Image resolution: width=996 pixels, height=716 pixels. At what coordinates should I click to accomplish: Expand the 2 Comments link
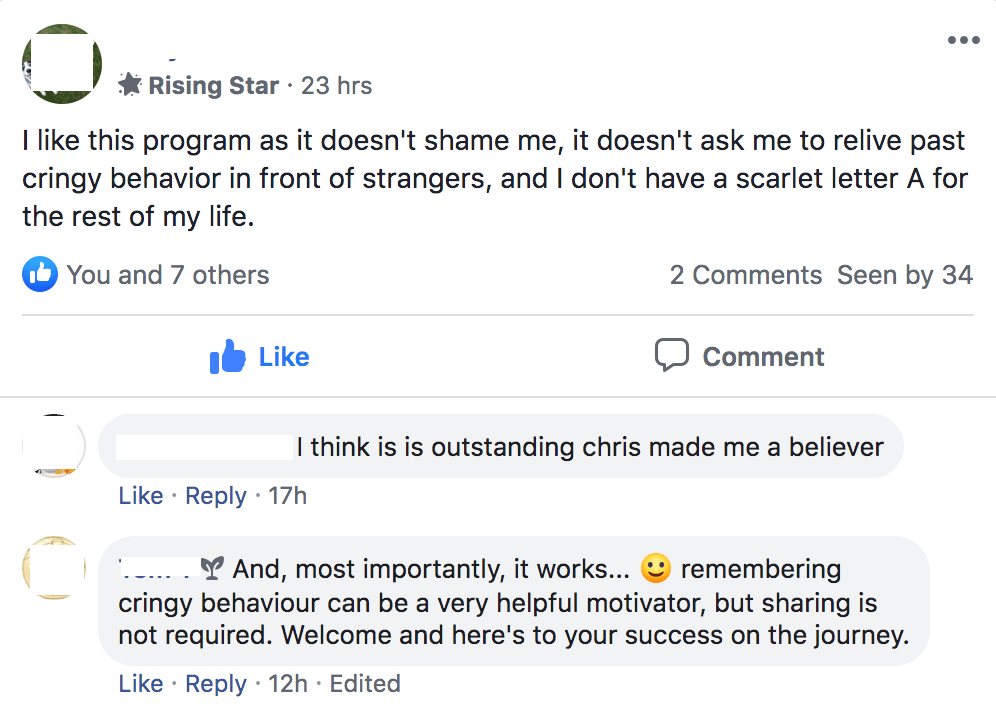tap(746, 275)
